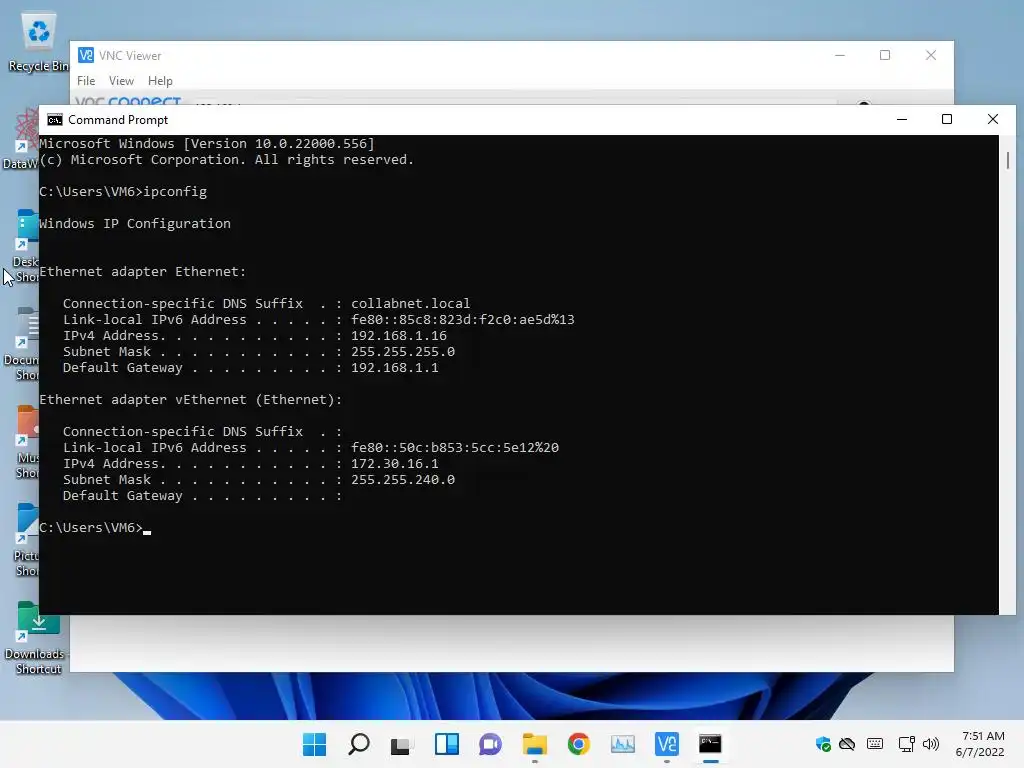Viewport: 1024px width, 768px height.
Task: Select the Recycle Bin desktop icon
Action: (x=38, y=42)
